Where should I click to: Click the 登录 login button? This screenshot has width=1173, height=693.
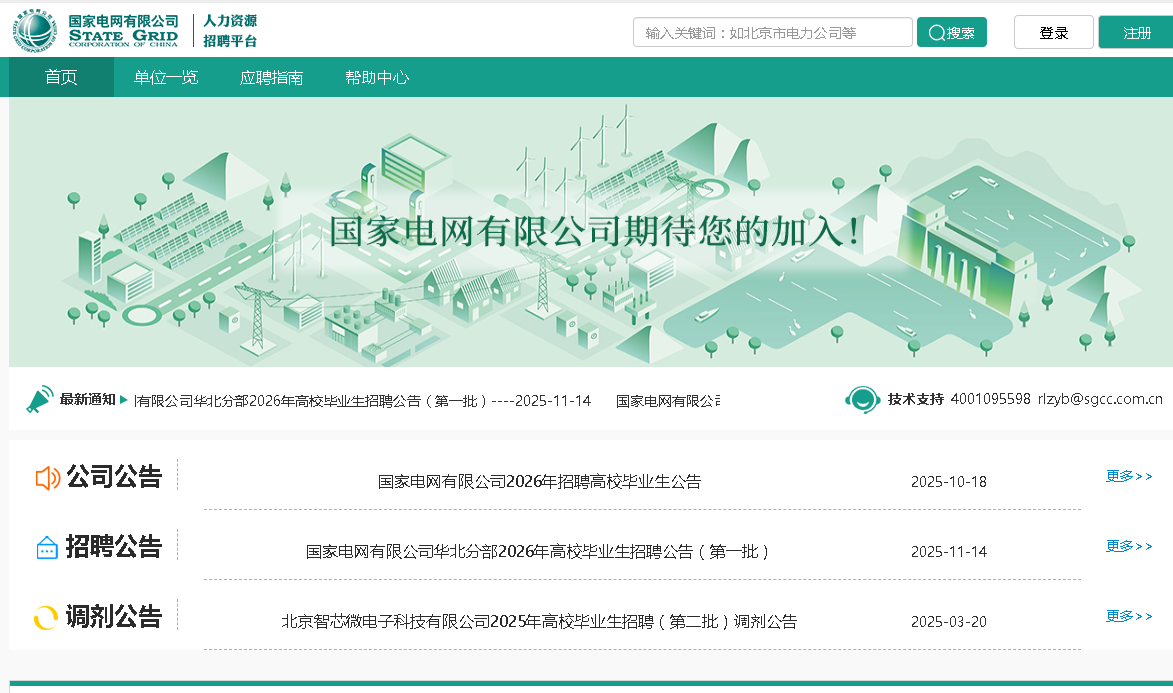(1053, 32)
